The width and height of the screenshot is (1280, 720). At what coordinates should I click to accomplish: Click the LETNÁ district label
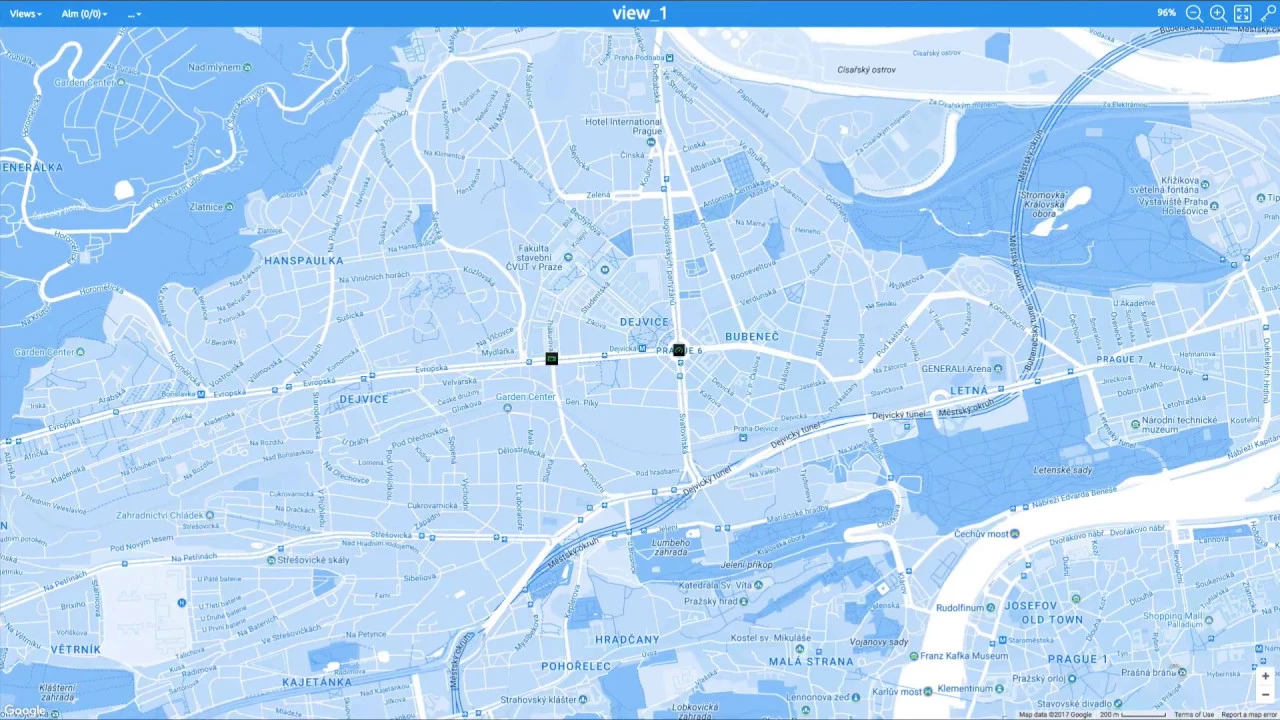[x=968, y=390]
